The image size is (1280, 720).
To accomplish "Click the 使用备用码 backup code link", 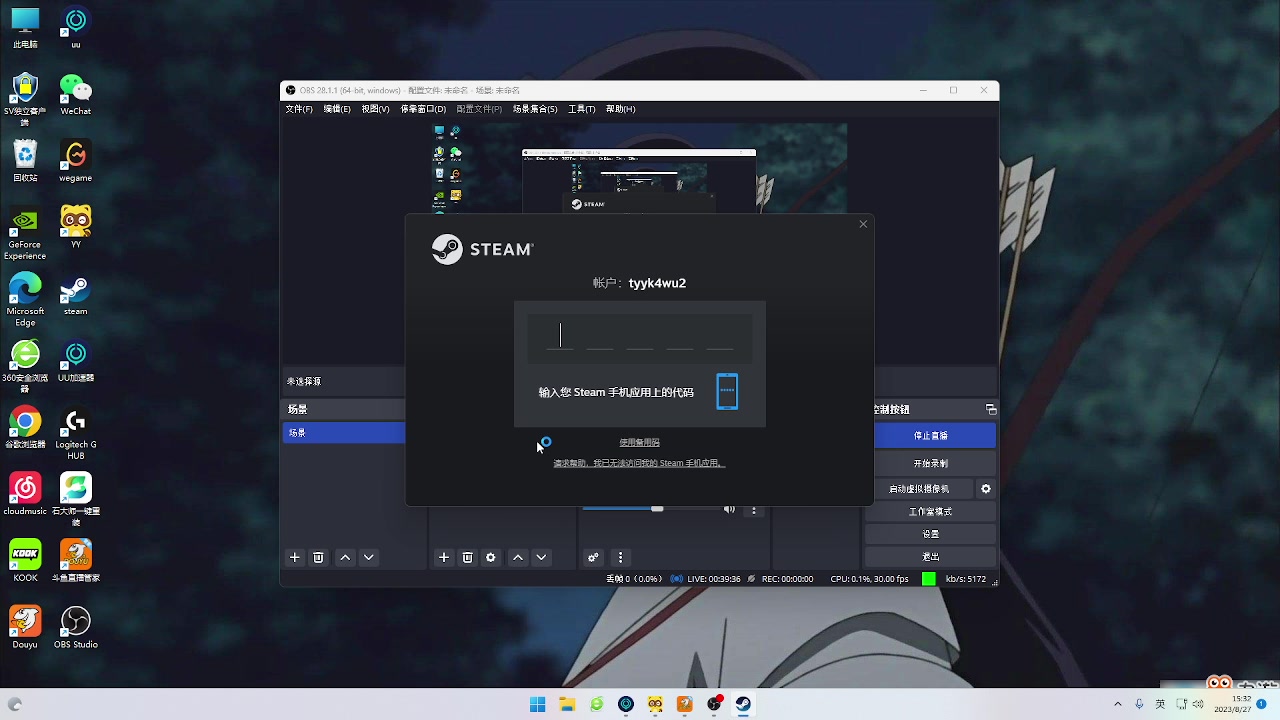I will 639,442.
